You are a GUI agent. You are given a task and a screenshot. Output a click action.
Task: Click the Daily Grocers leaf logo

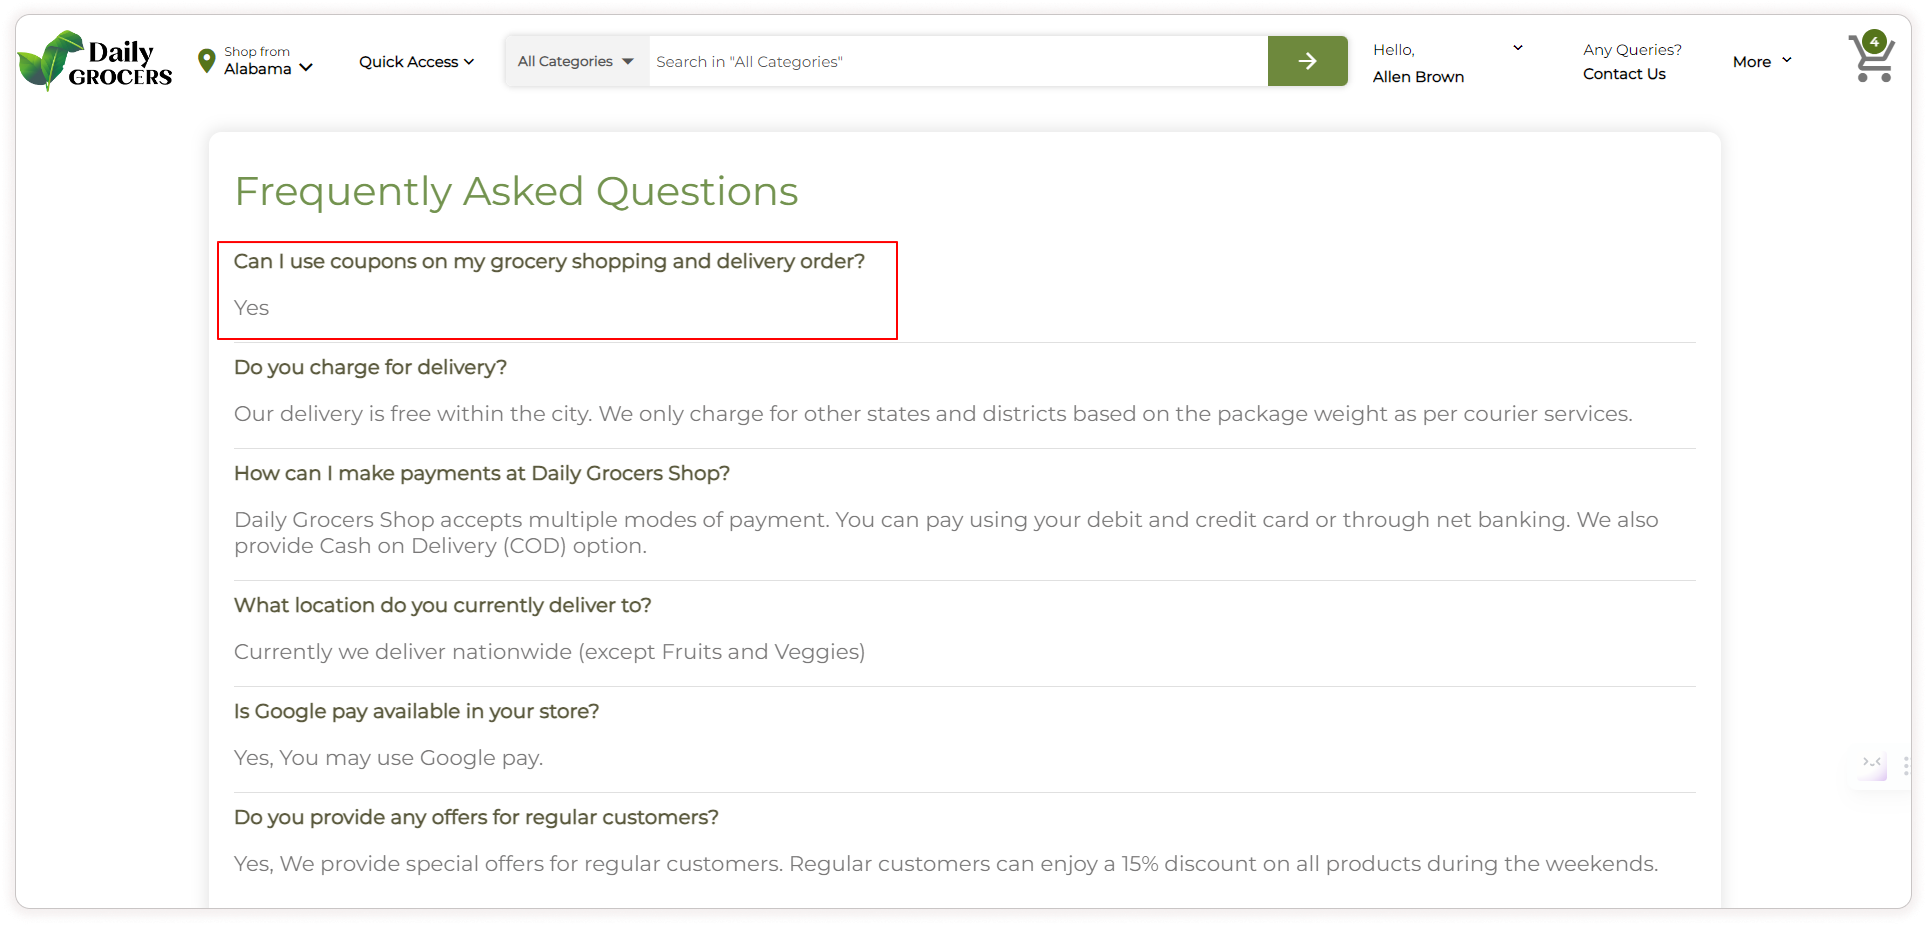click(x=52, y=60)
